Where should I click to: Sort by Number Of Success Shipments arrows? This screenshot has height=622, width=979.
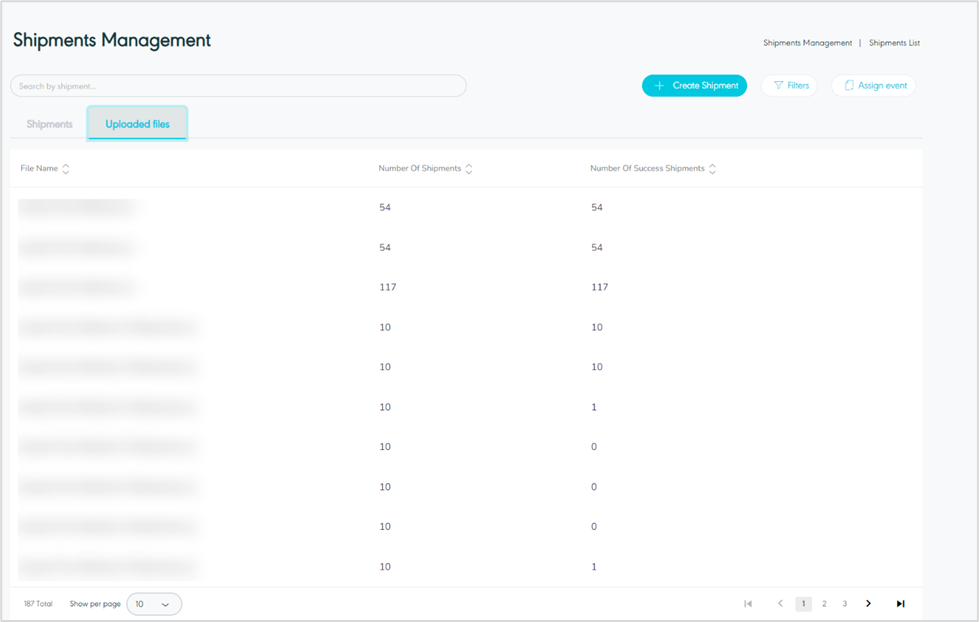click(712, 169)
